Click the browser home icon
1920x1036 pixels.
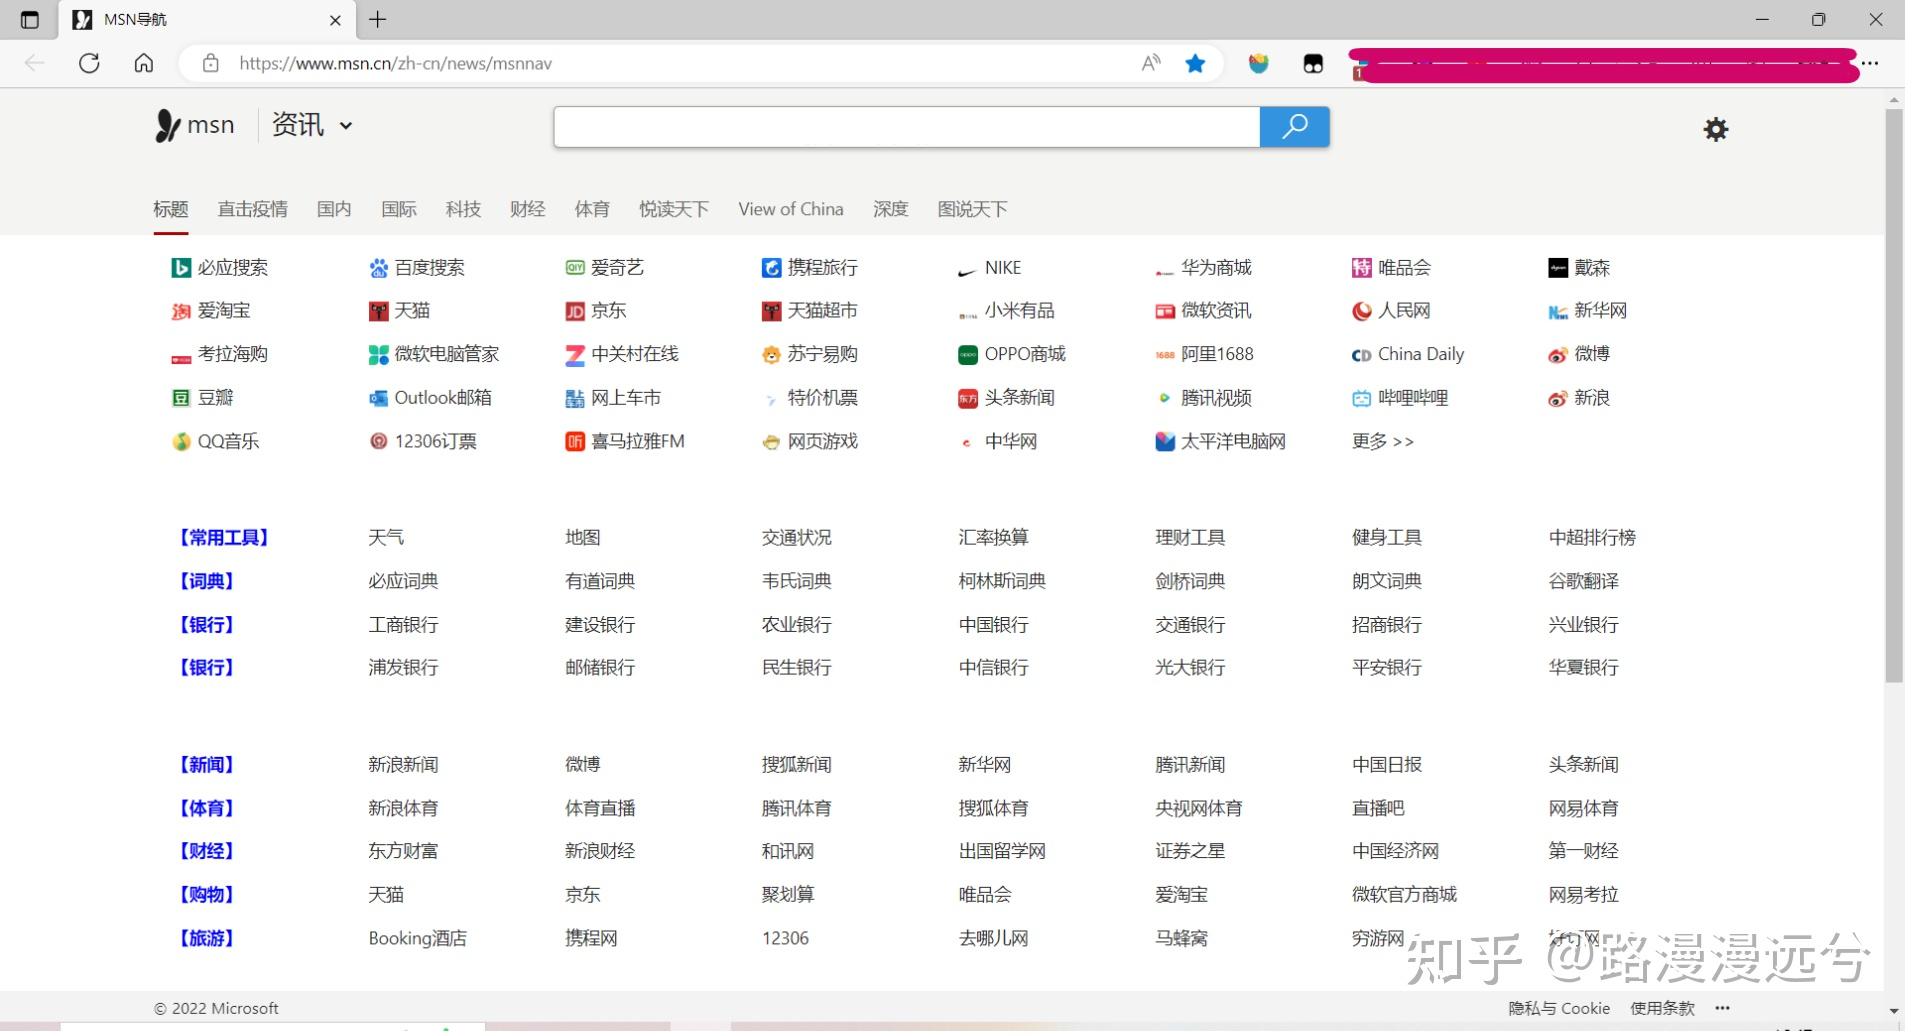click(145, 64)
